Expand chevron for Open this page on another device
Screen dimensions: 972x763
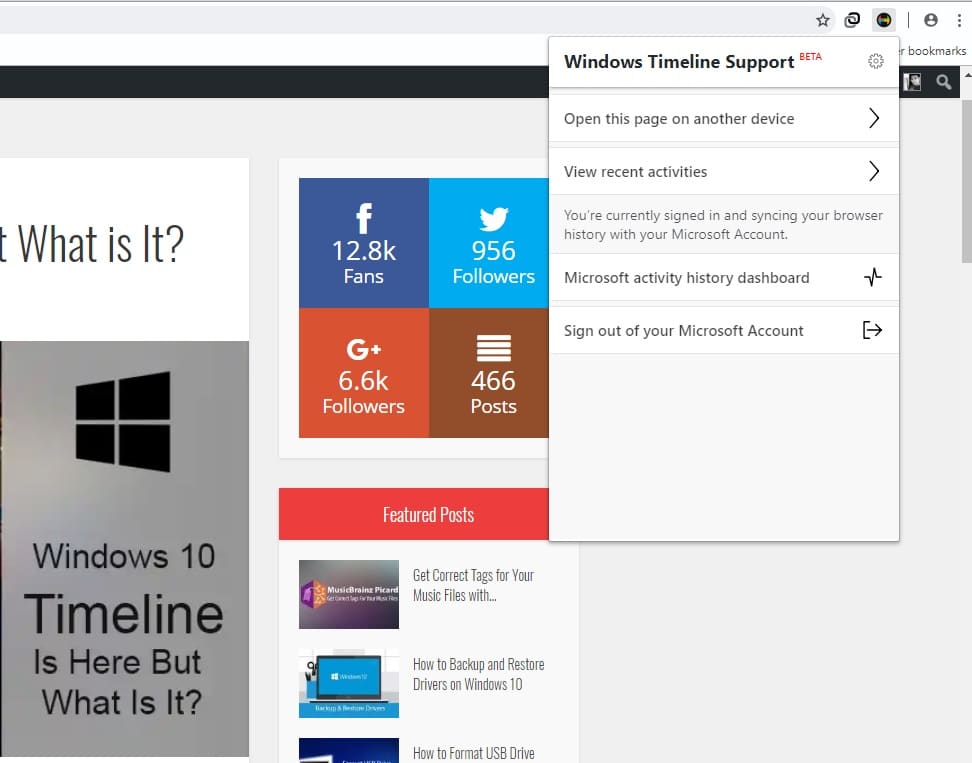(x=874, y=118)
